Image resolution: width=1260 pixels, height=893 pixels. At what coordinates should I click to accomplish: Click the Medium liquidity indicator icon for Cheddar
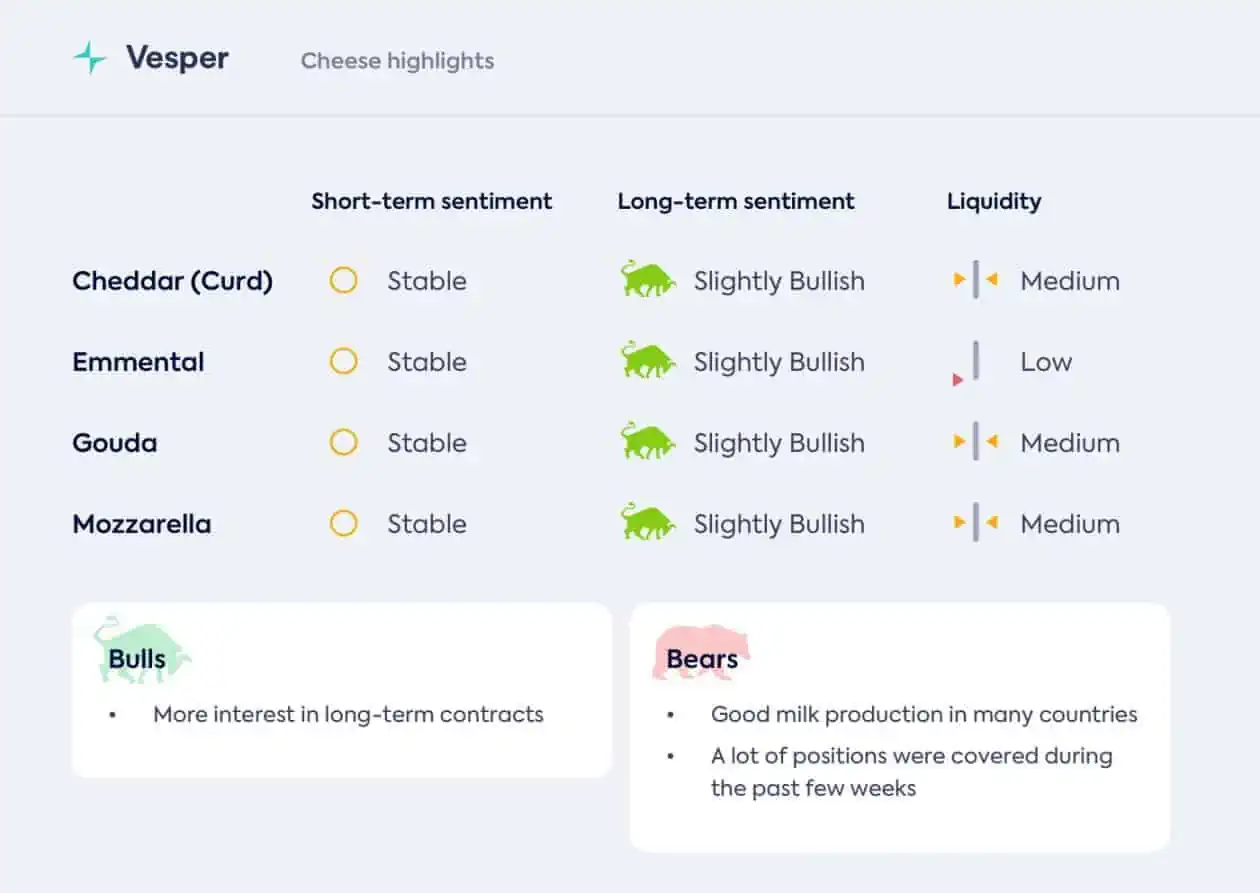point(975,280)
